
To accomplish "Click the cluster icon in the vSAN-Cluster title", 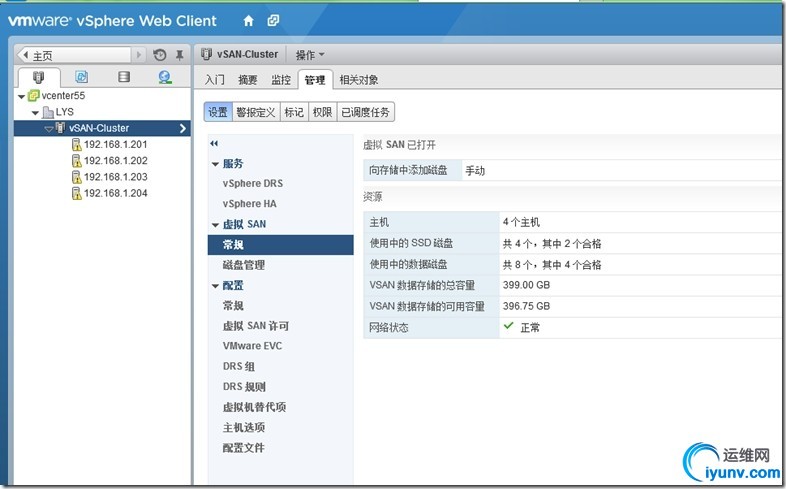I will click(x=207, y=54).
